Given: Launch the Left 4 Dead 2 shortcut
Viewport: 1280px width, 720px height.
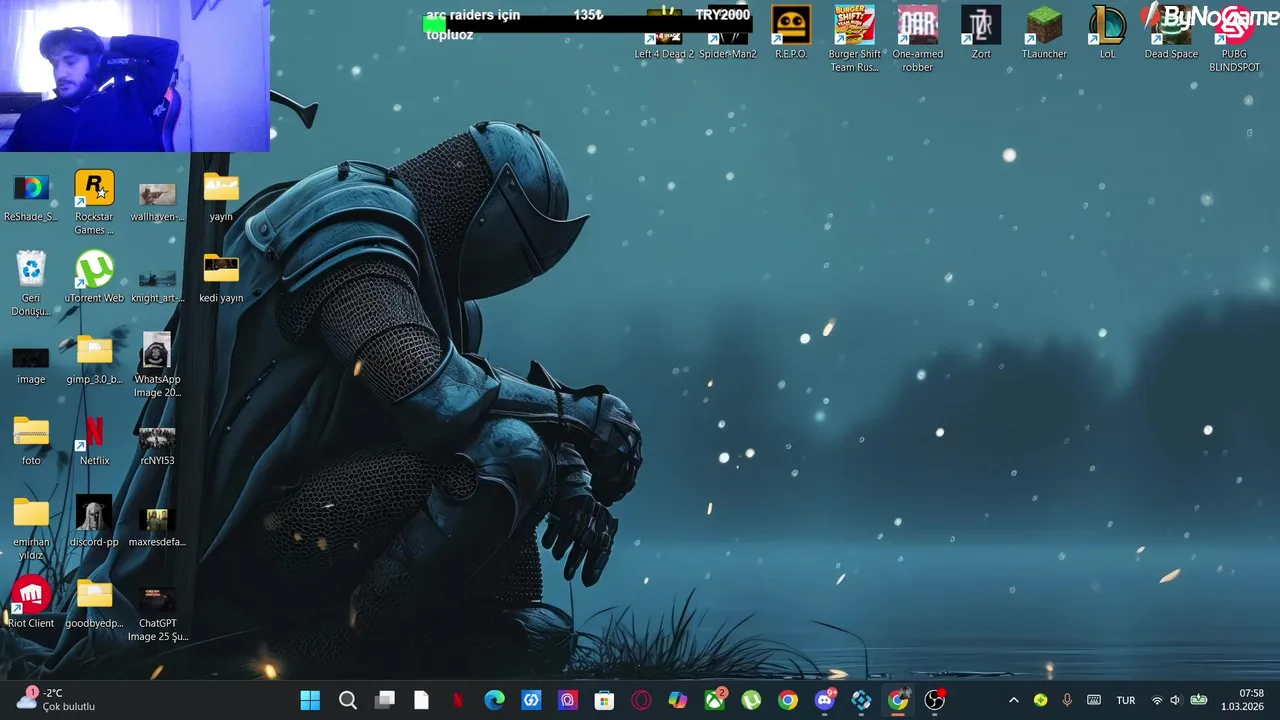Looking at the screenshot, I should tap(664, 33).
